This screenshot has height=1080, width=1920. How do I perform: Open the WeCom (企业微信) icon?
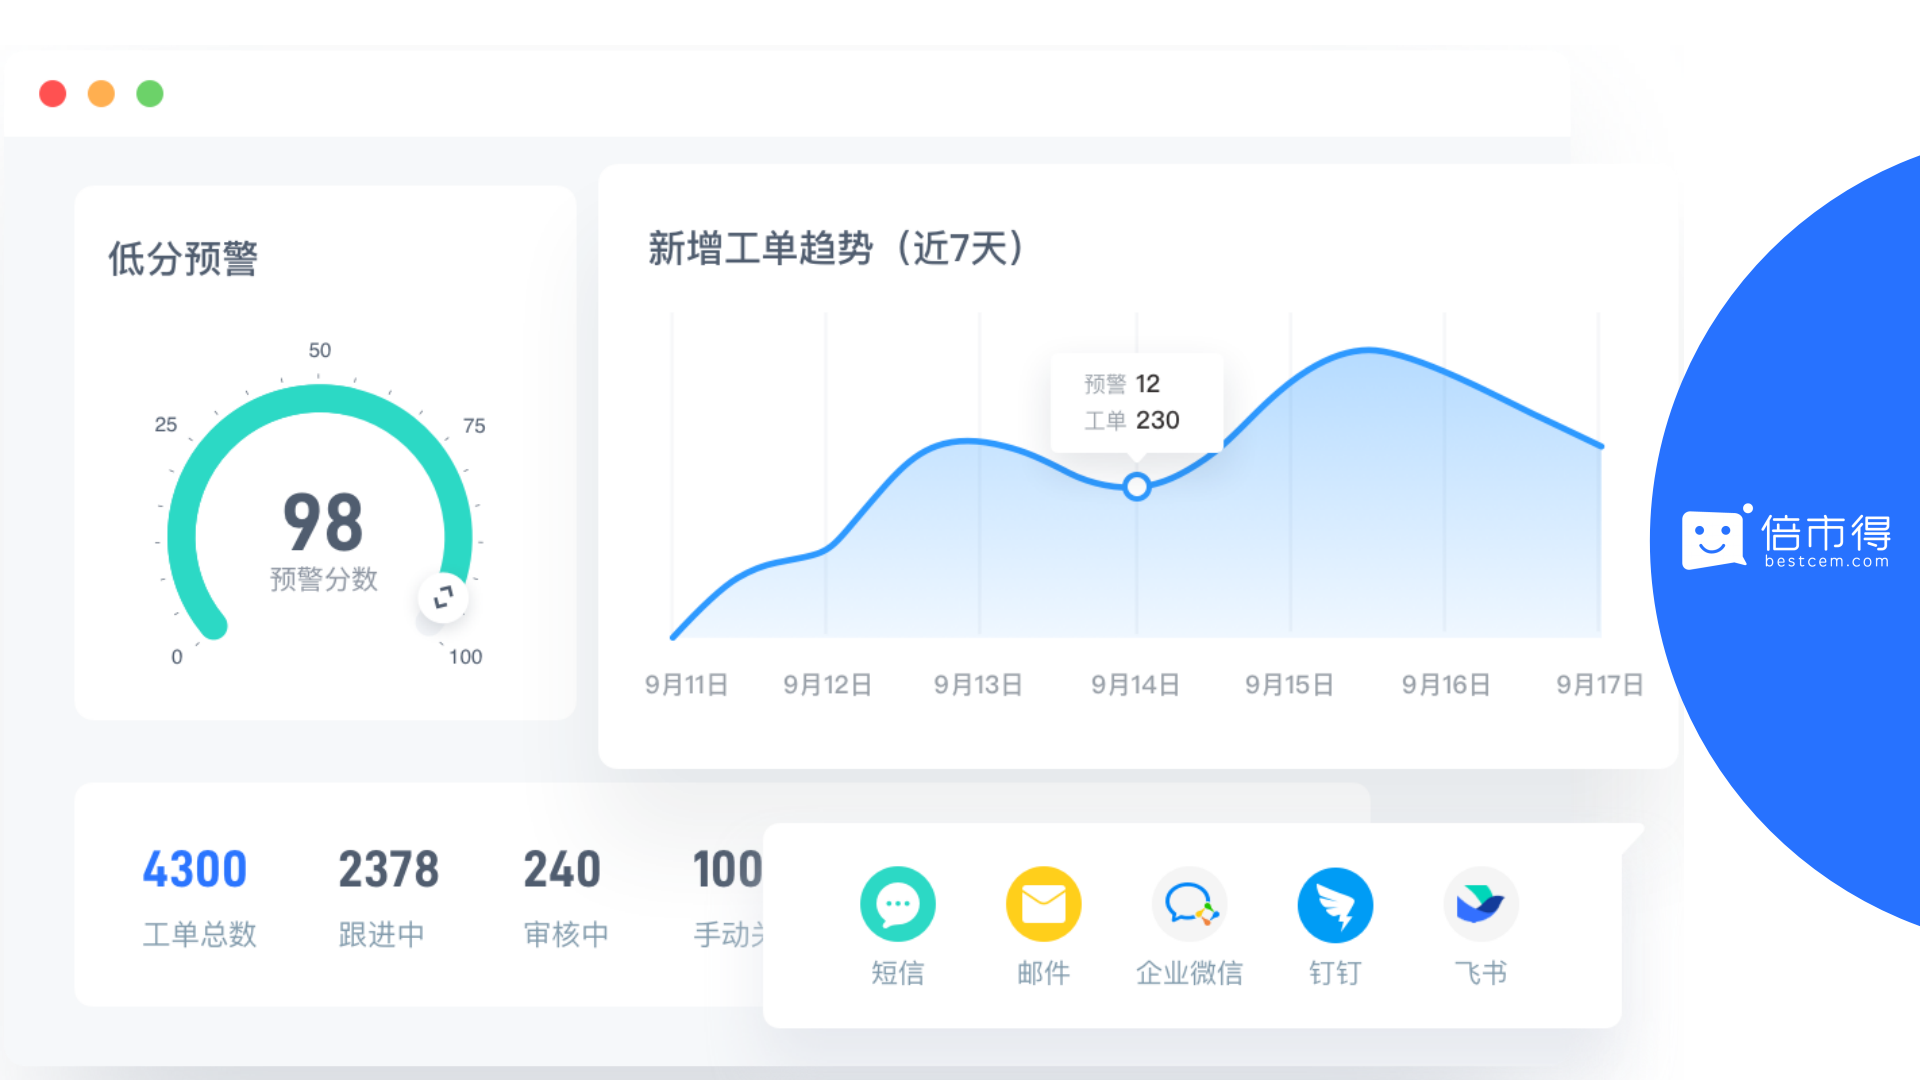(x=1189, y=904)
